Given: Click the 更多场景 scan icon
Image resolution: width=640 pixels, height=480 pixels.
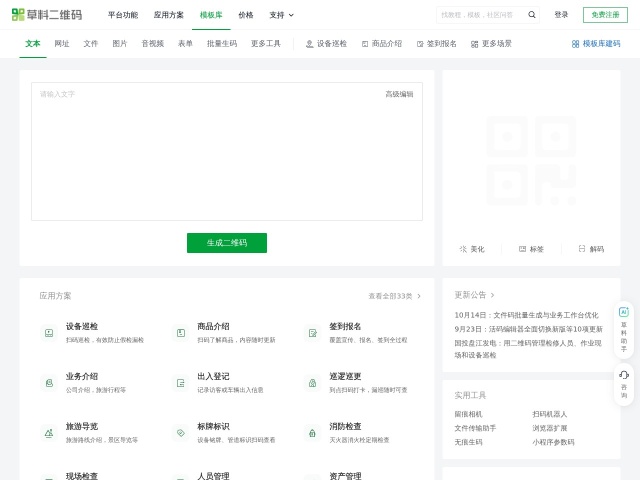Looking at the screenshot, I should [x=474, y=44].
